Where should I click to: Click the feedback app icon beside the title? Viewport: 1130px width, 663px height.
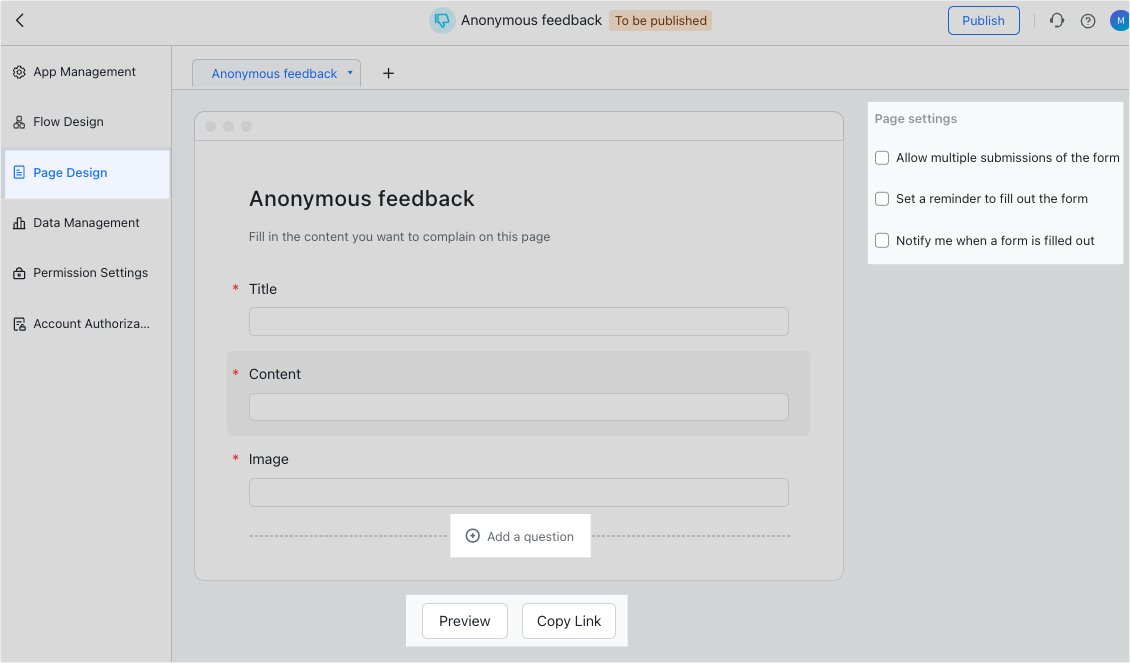(x=441, y=20)
